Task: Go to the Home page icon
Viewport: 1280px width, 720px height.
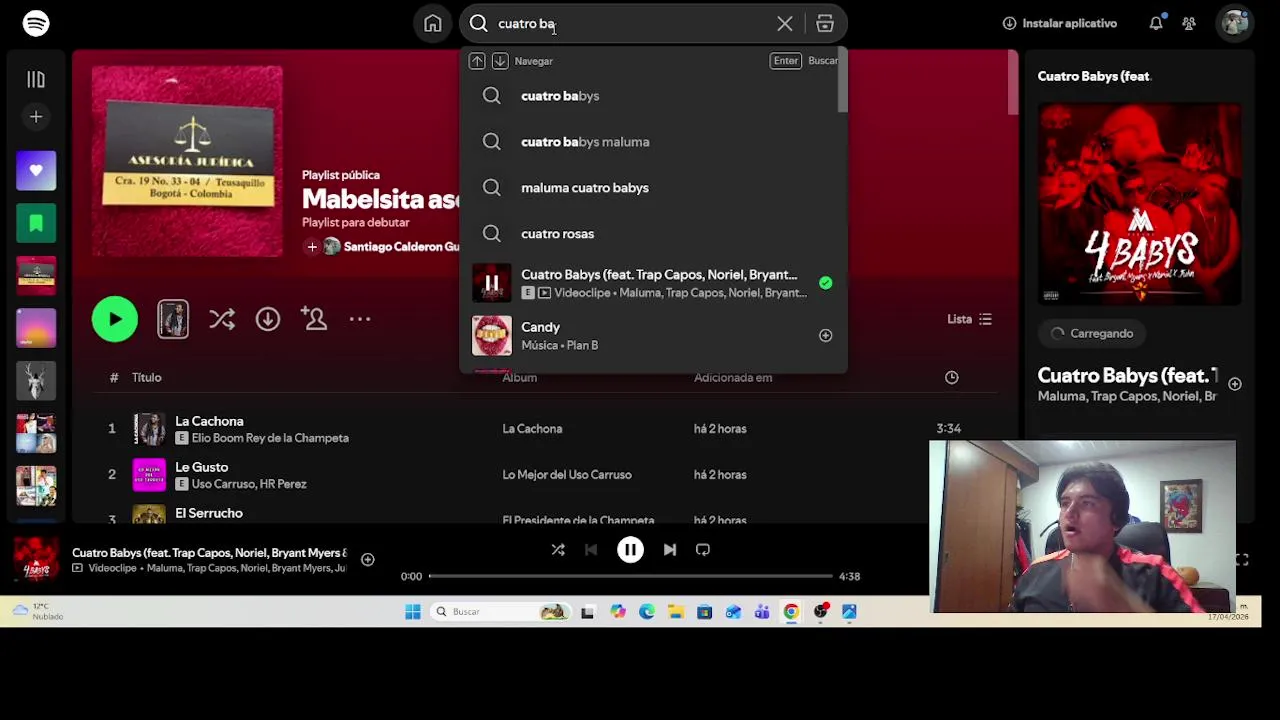Action: coord(432,23)
